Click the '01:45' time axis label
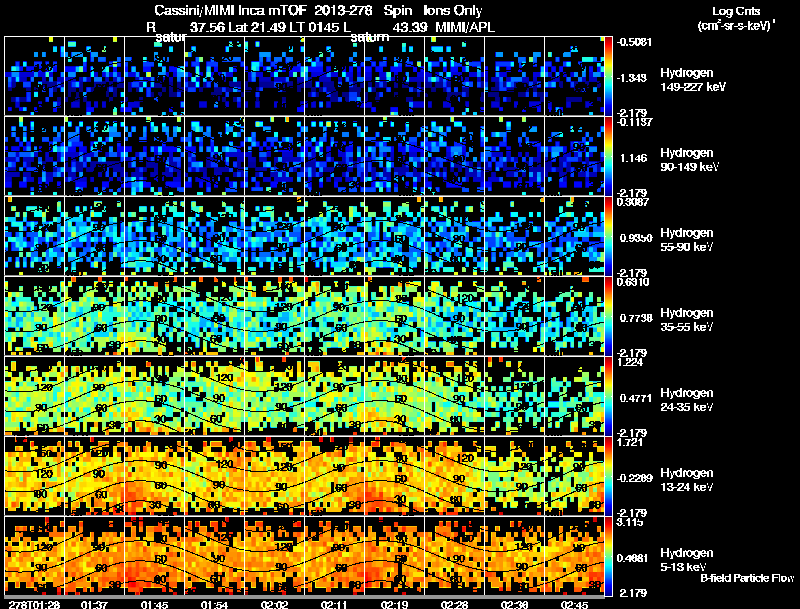The image size is (800, 609). click(x=155, y=604)
